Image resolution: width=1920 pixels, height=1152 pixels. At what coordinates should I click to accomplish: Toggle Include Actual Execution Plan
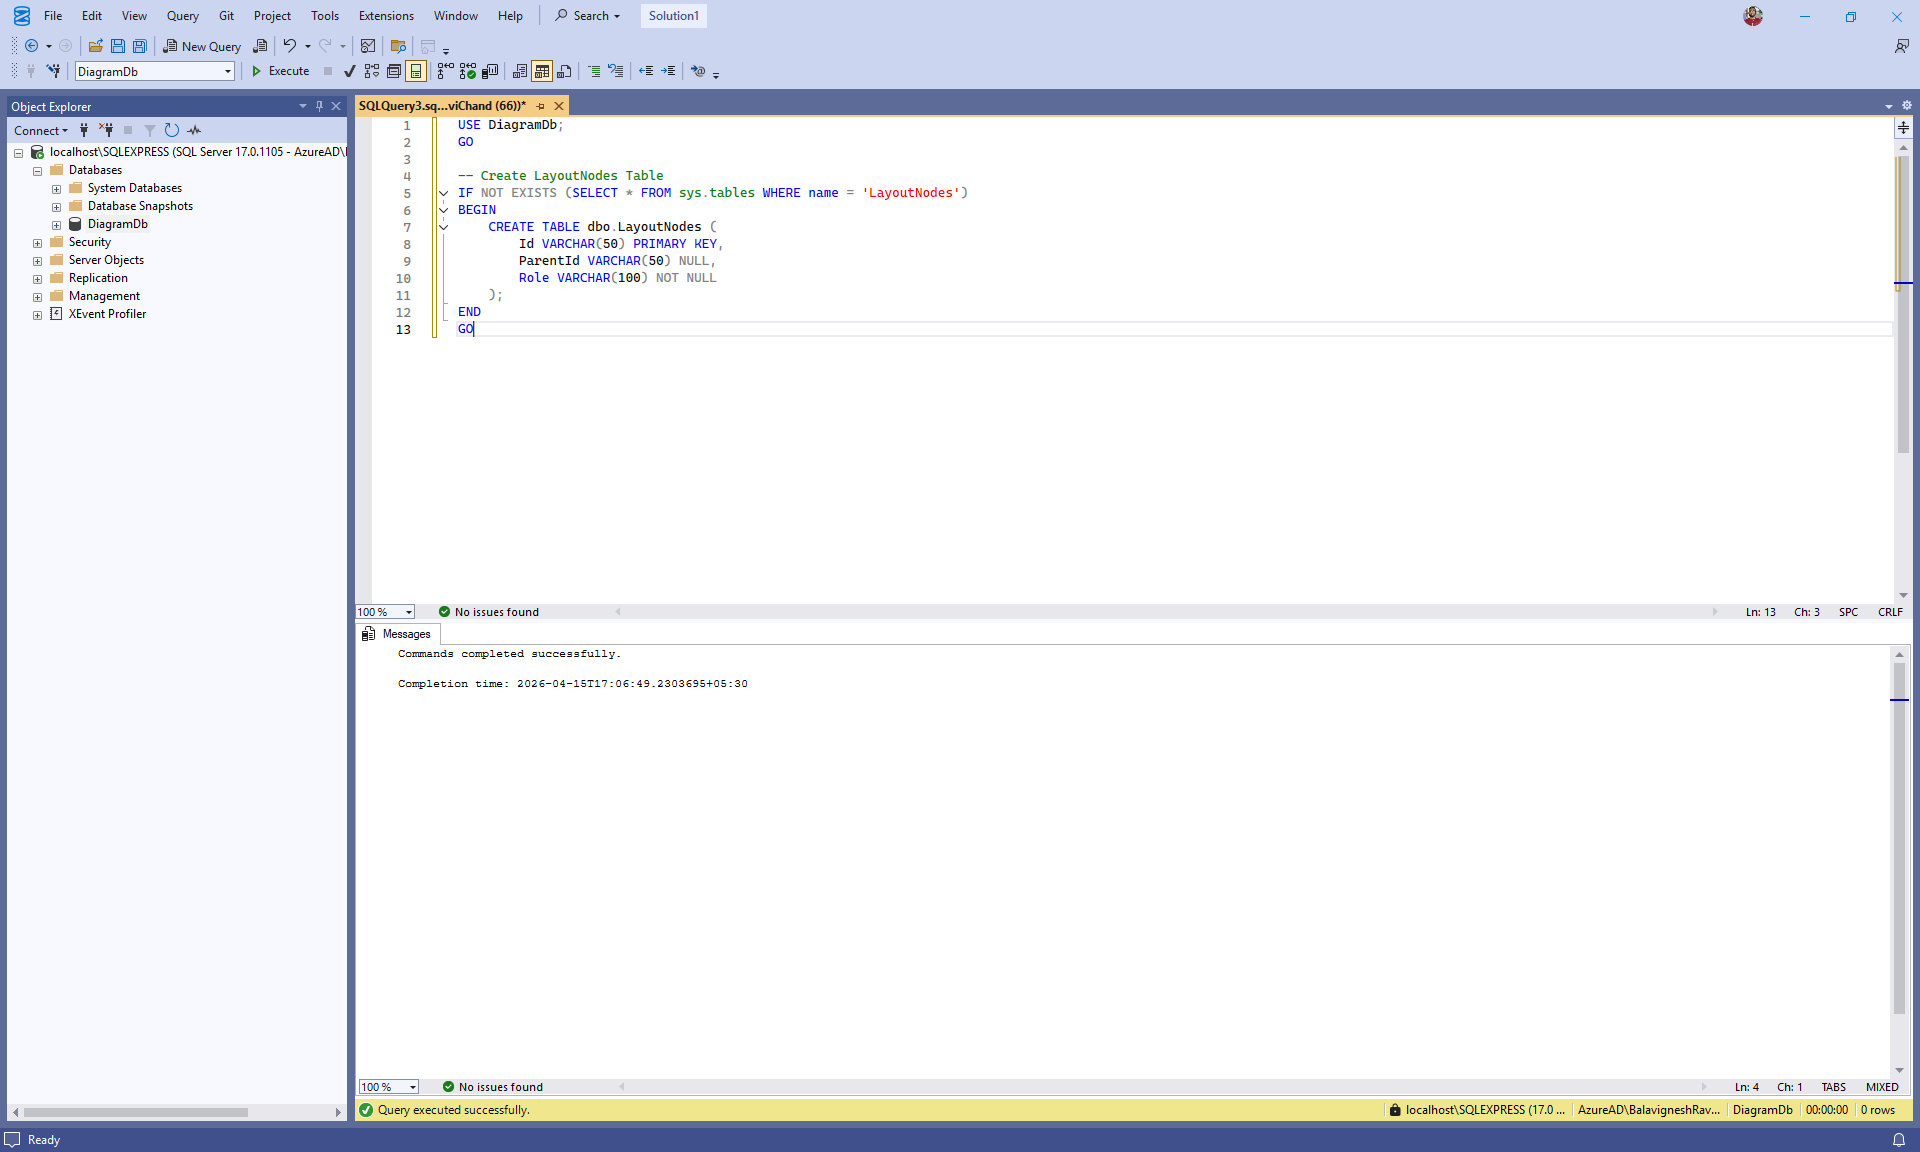[x=445, y=71]
